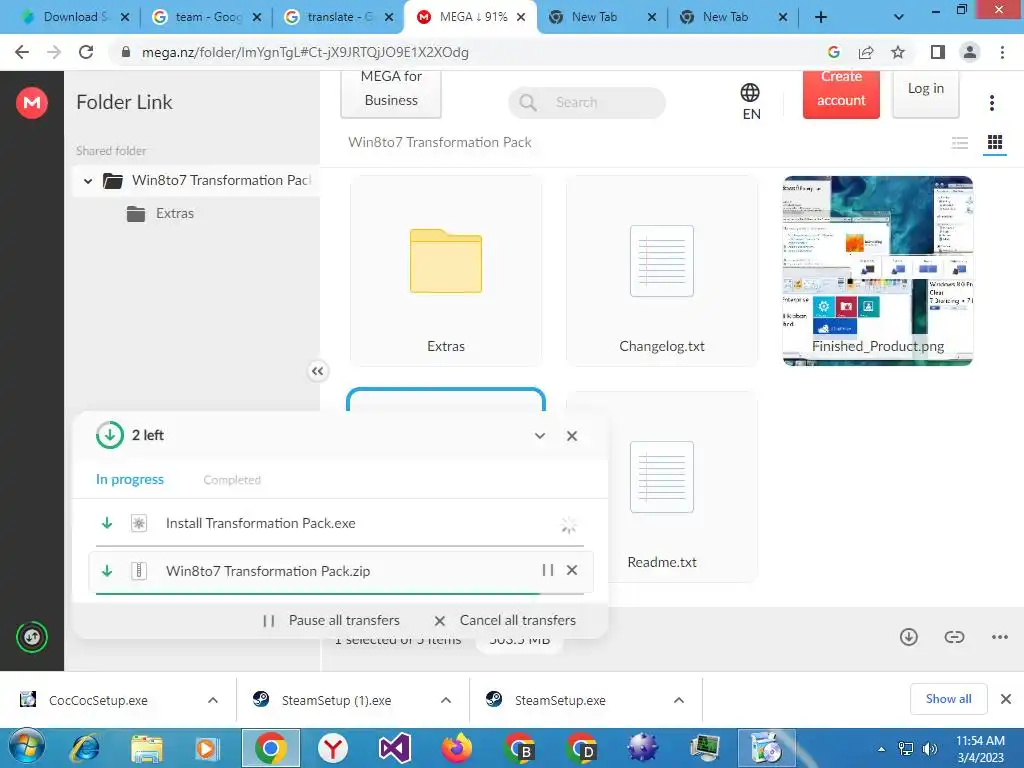Open Chrome profile icon
The width and height of the screenshot is (1024, 768).
coord(970,52)
